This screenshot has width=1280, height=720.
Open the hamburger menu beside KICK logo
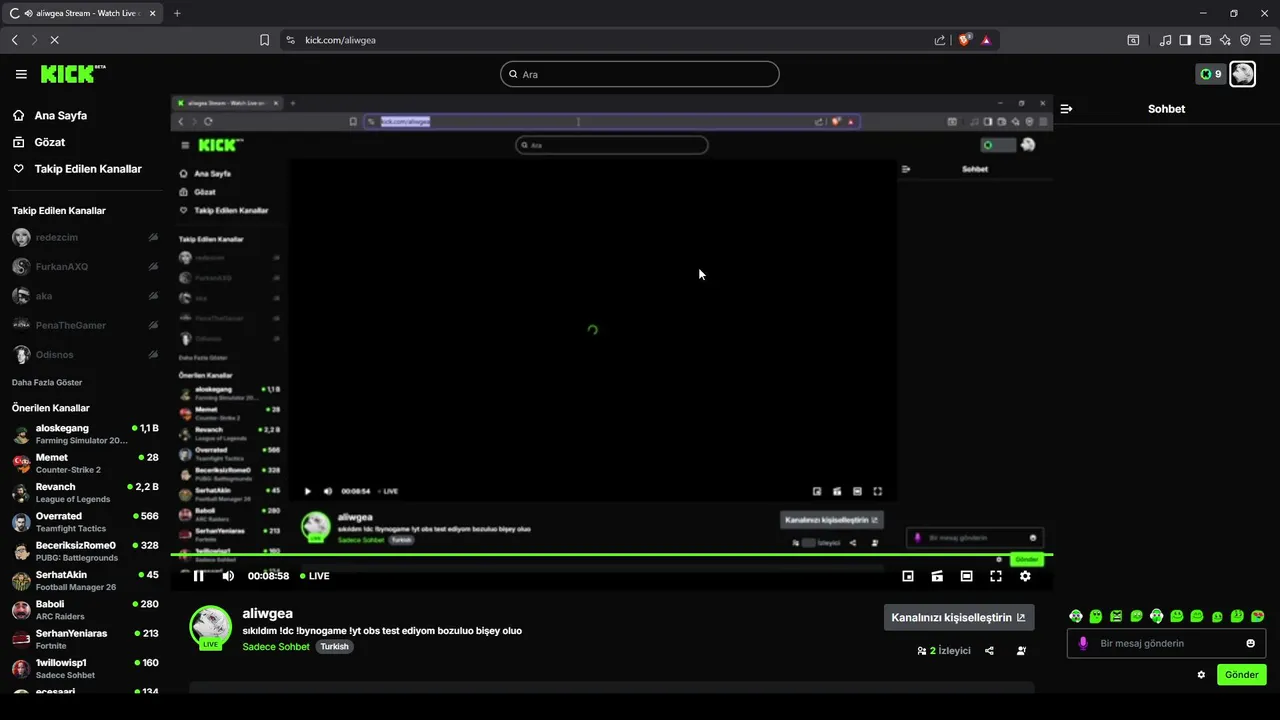click(21, 74)
